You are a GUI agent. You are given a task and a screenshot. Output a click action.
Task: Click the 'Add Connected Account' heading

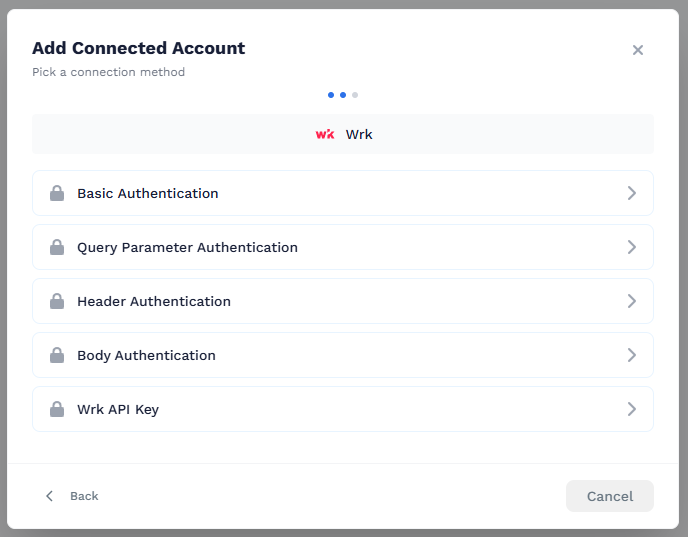click(139, 48)
